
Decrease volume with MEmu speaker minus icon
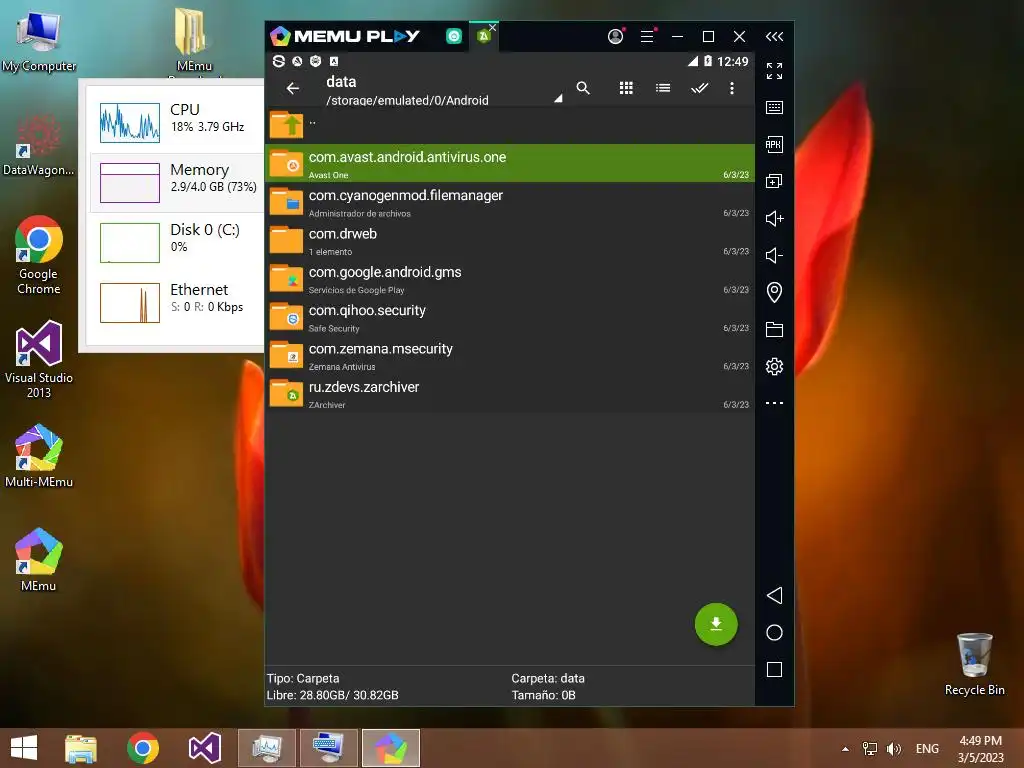[x=774, y=255]
